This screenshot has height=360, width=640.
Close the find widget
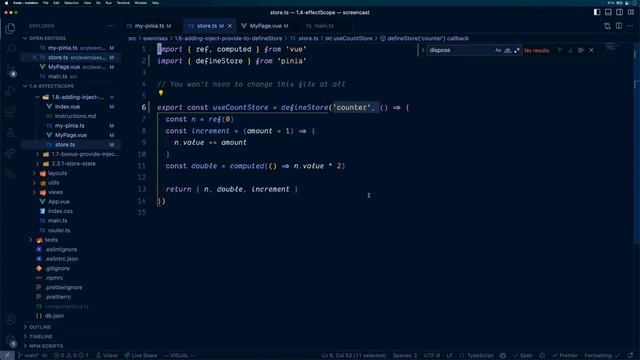click(x=591, y=50)
